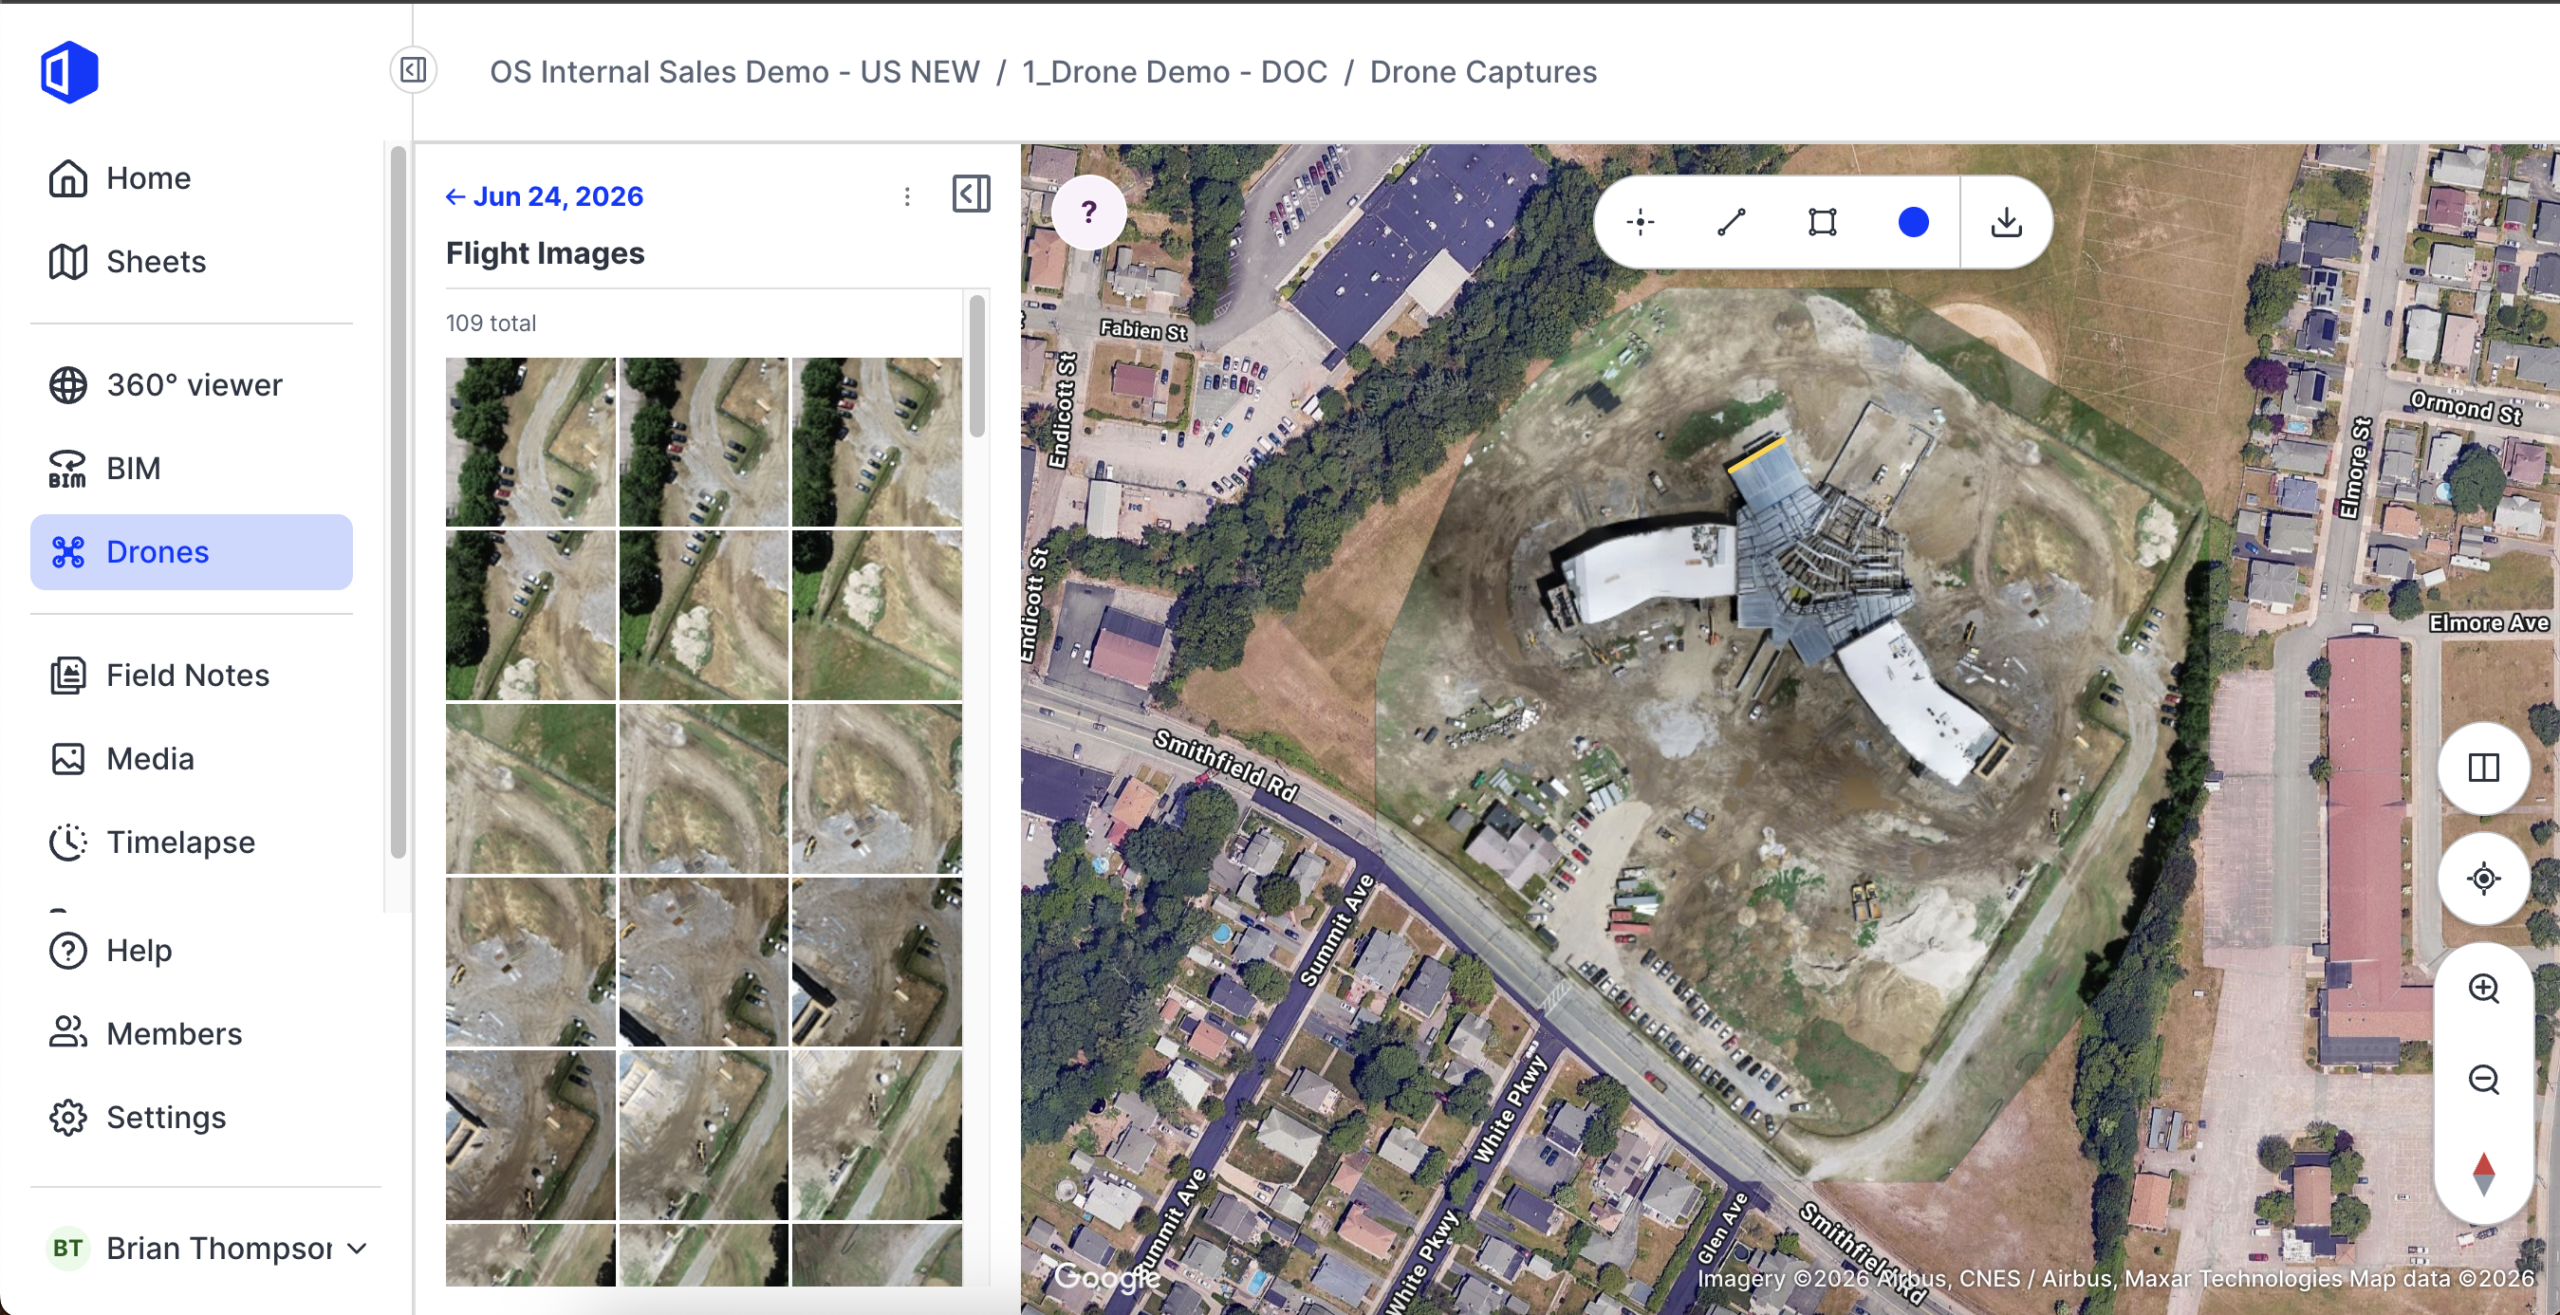
Task: Open the second row's first flight image
Action: click(530, 615)
